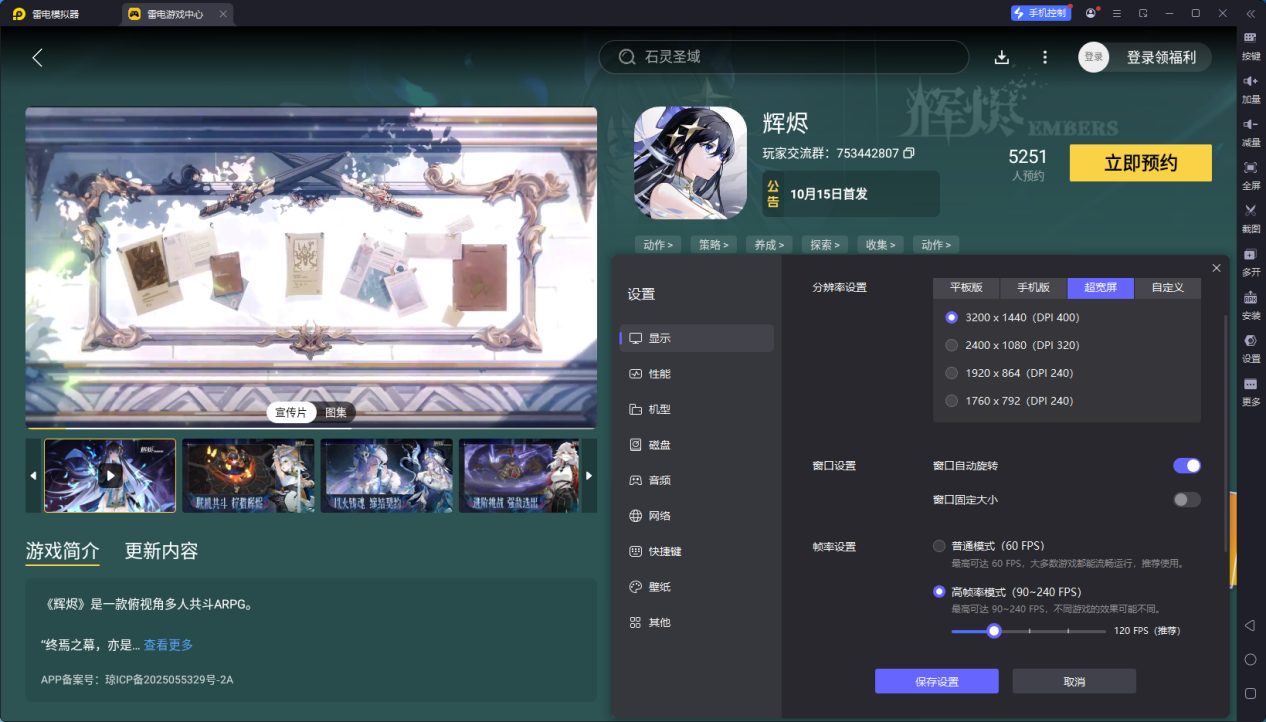
Task: Open the 网络 settings section
Action: point(697,516)
